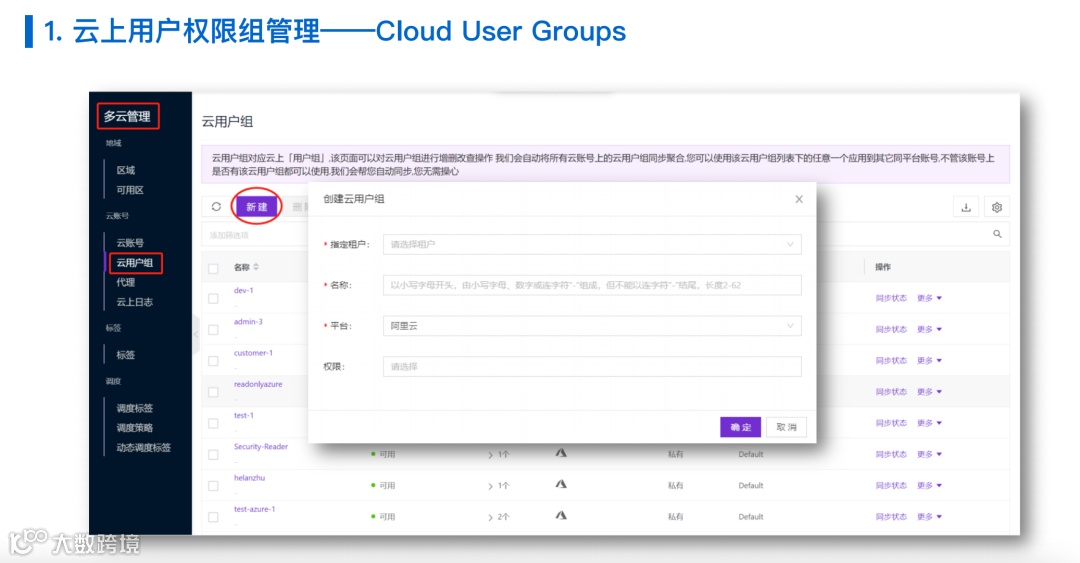Check the test-azure-1 row checkbox
This screenshot has height=563, width=1080.
214,516
